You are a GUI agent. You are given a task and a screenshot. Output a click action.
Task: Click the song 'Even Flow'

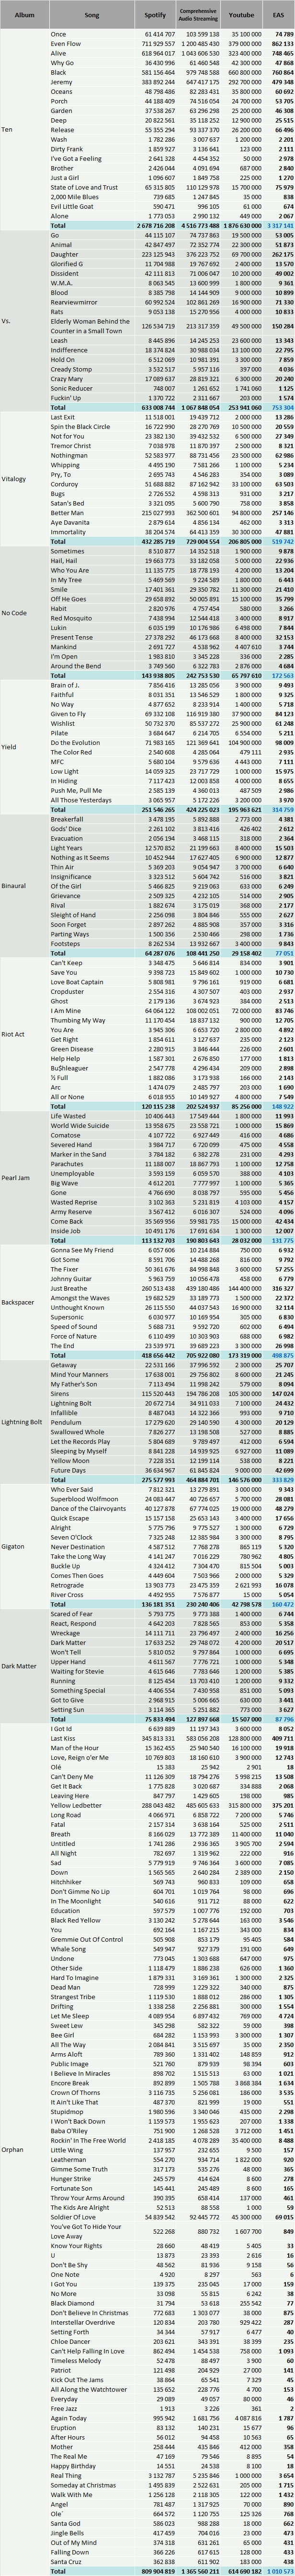[x=65, y=44]
